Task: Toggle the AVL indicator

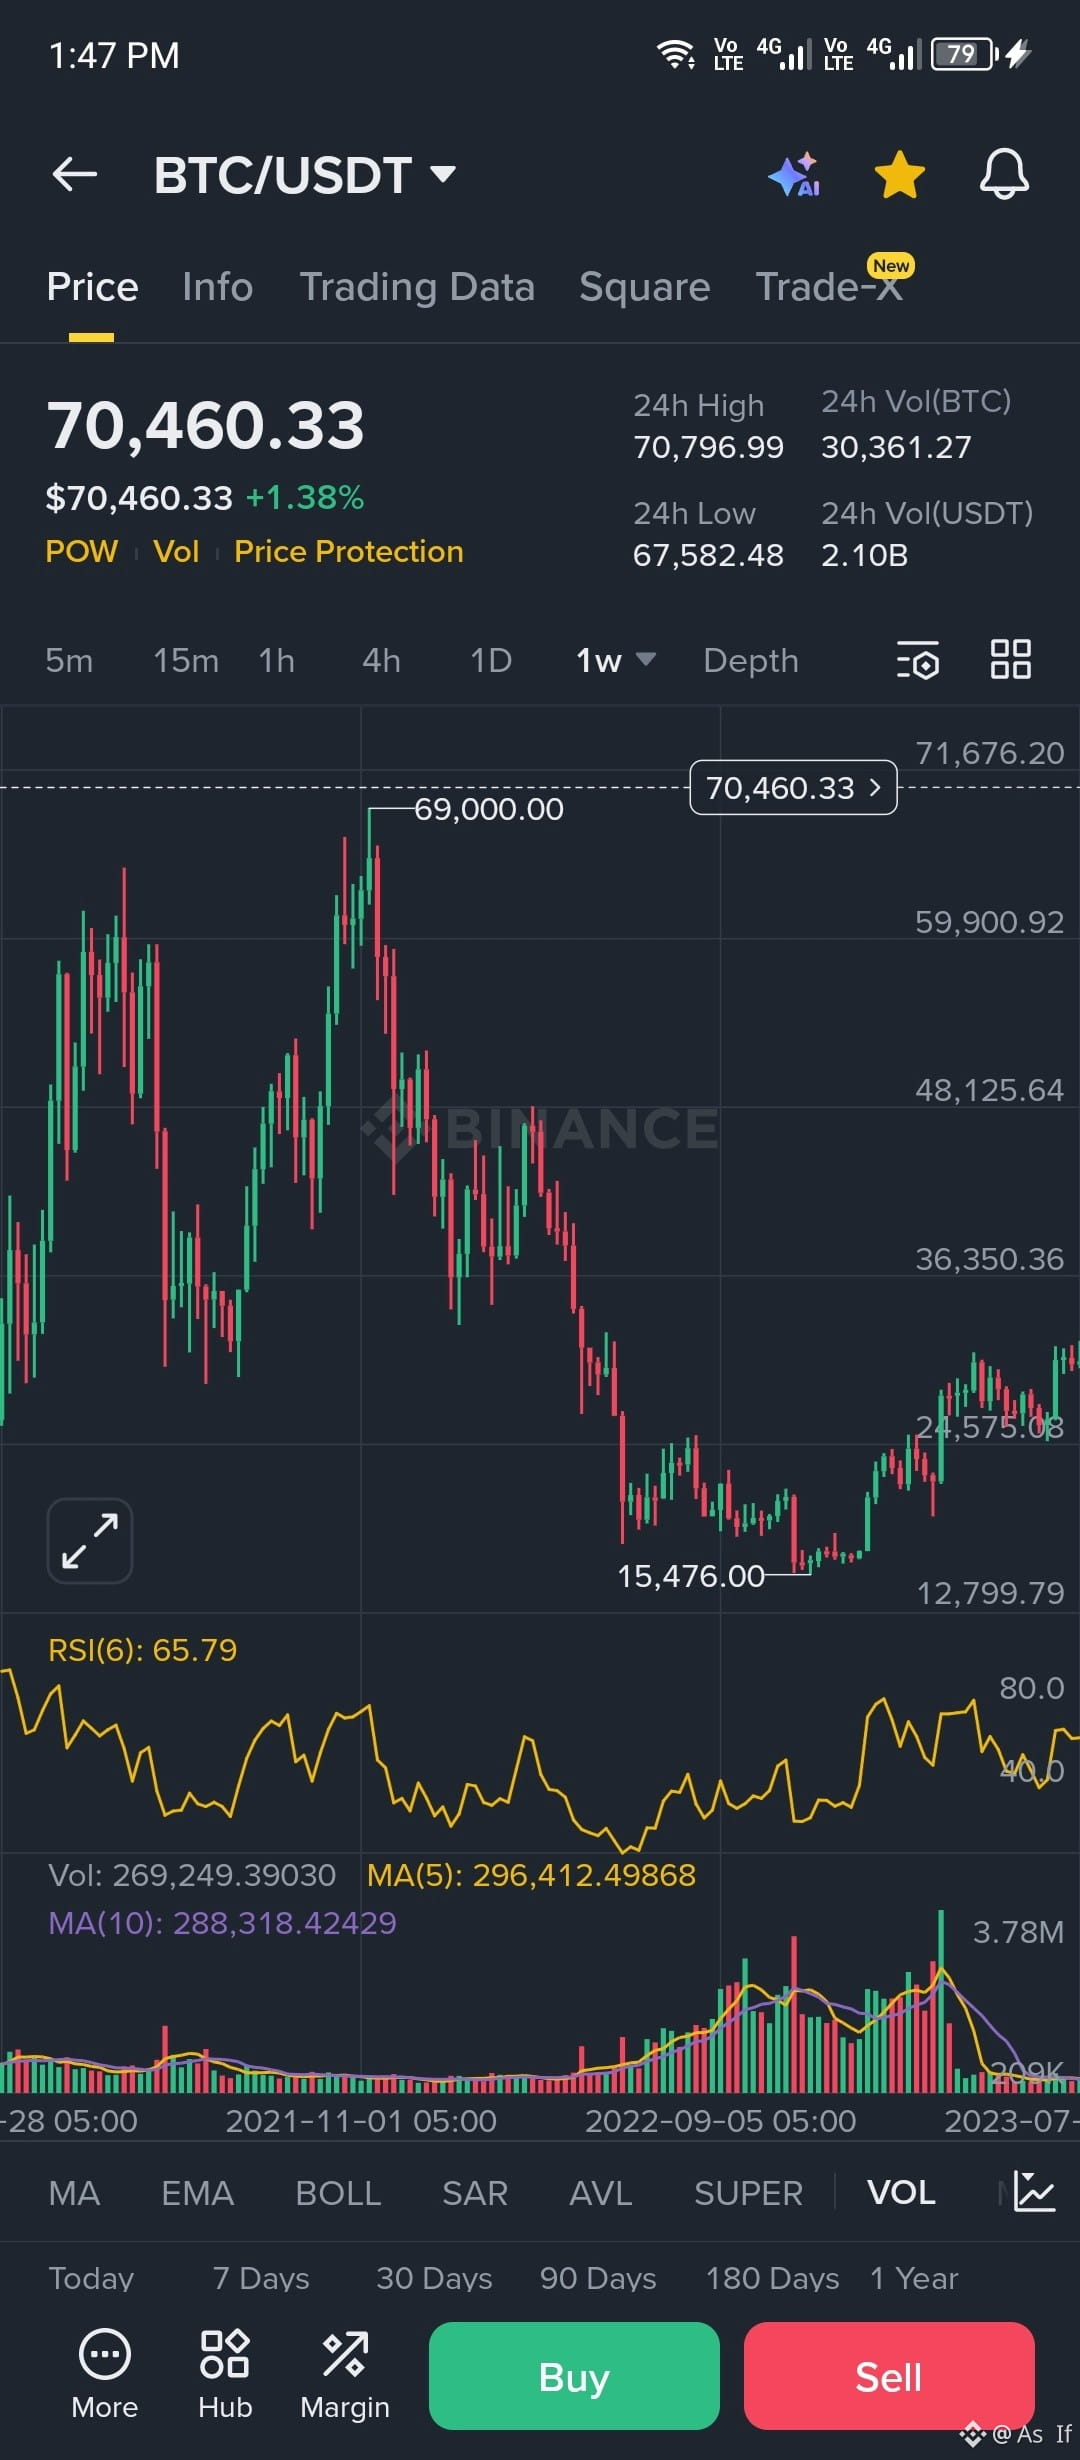Action: 601,2192
